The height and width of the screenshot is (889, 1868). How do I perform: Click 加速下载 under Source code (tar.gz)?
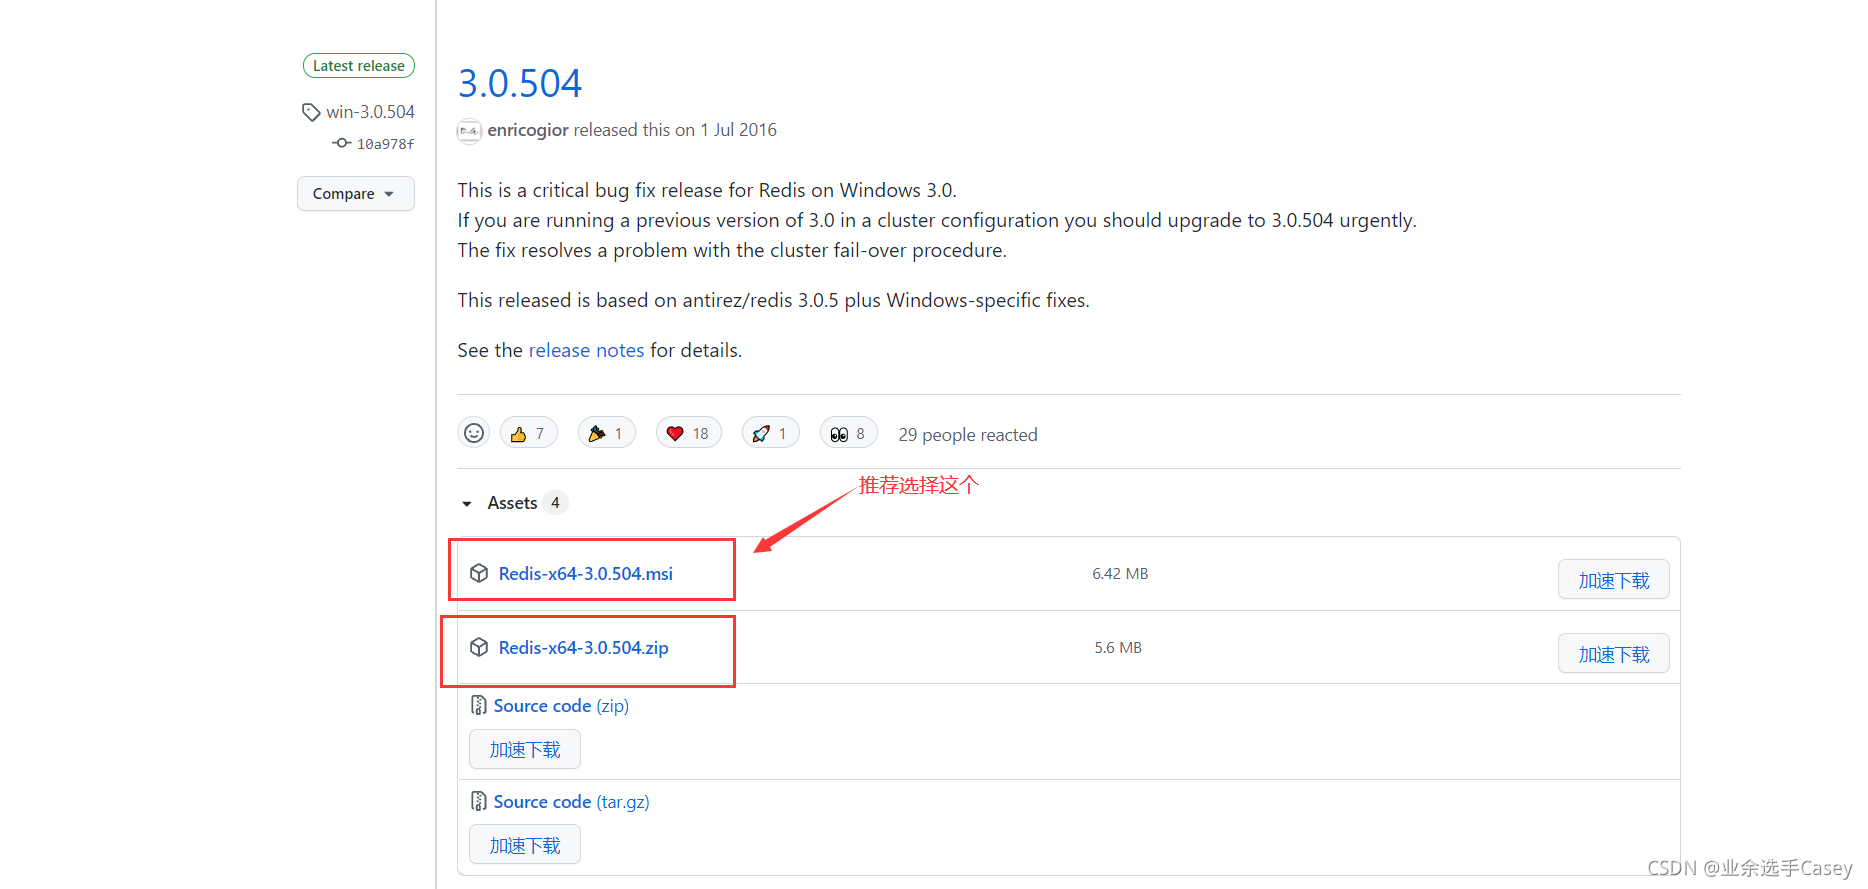point(525,845)
